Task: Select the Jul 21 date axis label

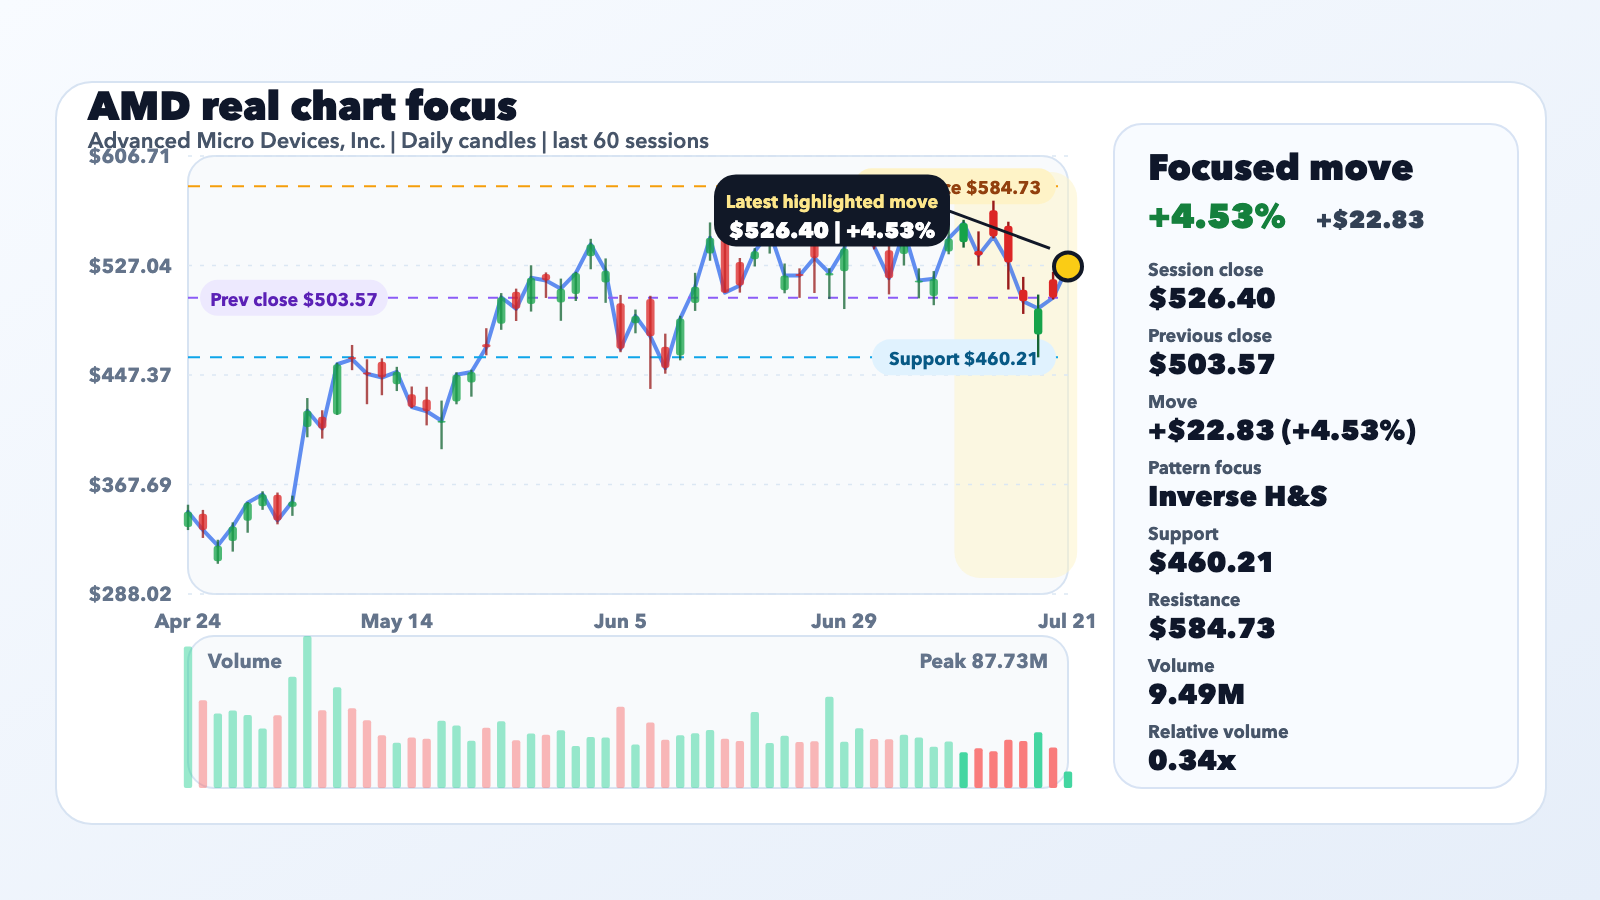Action: click(x=1067, y=621)
